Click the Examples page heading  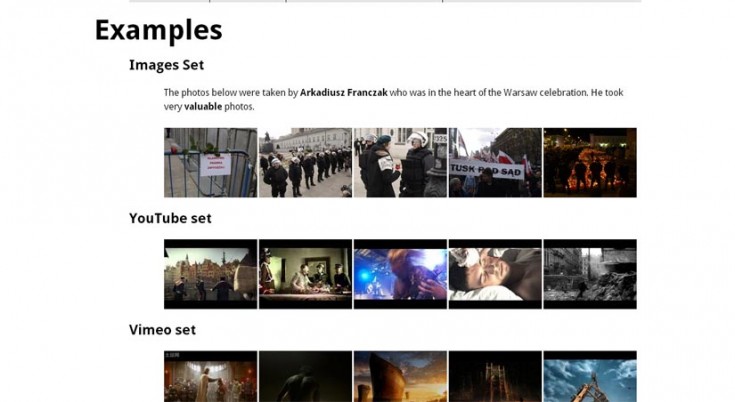coord(158,30)
